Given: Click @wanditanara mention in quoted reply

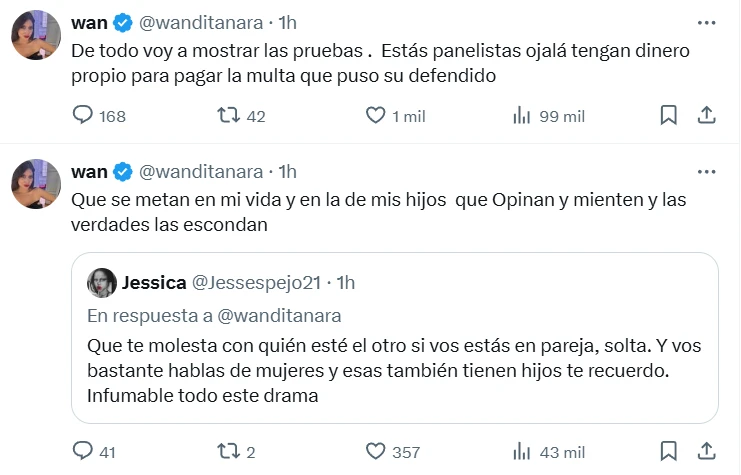Looking at the screenshot, I should 279,315.
